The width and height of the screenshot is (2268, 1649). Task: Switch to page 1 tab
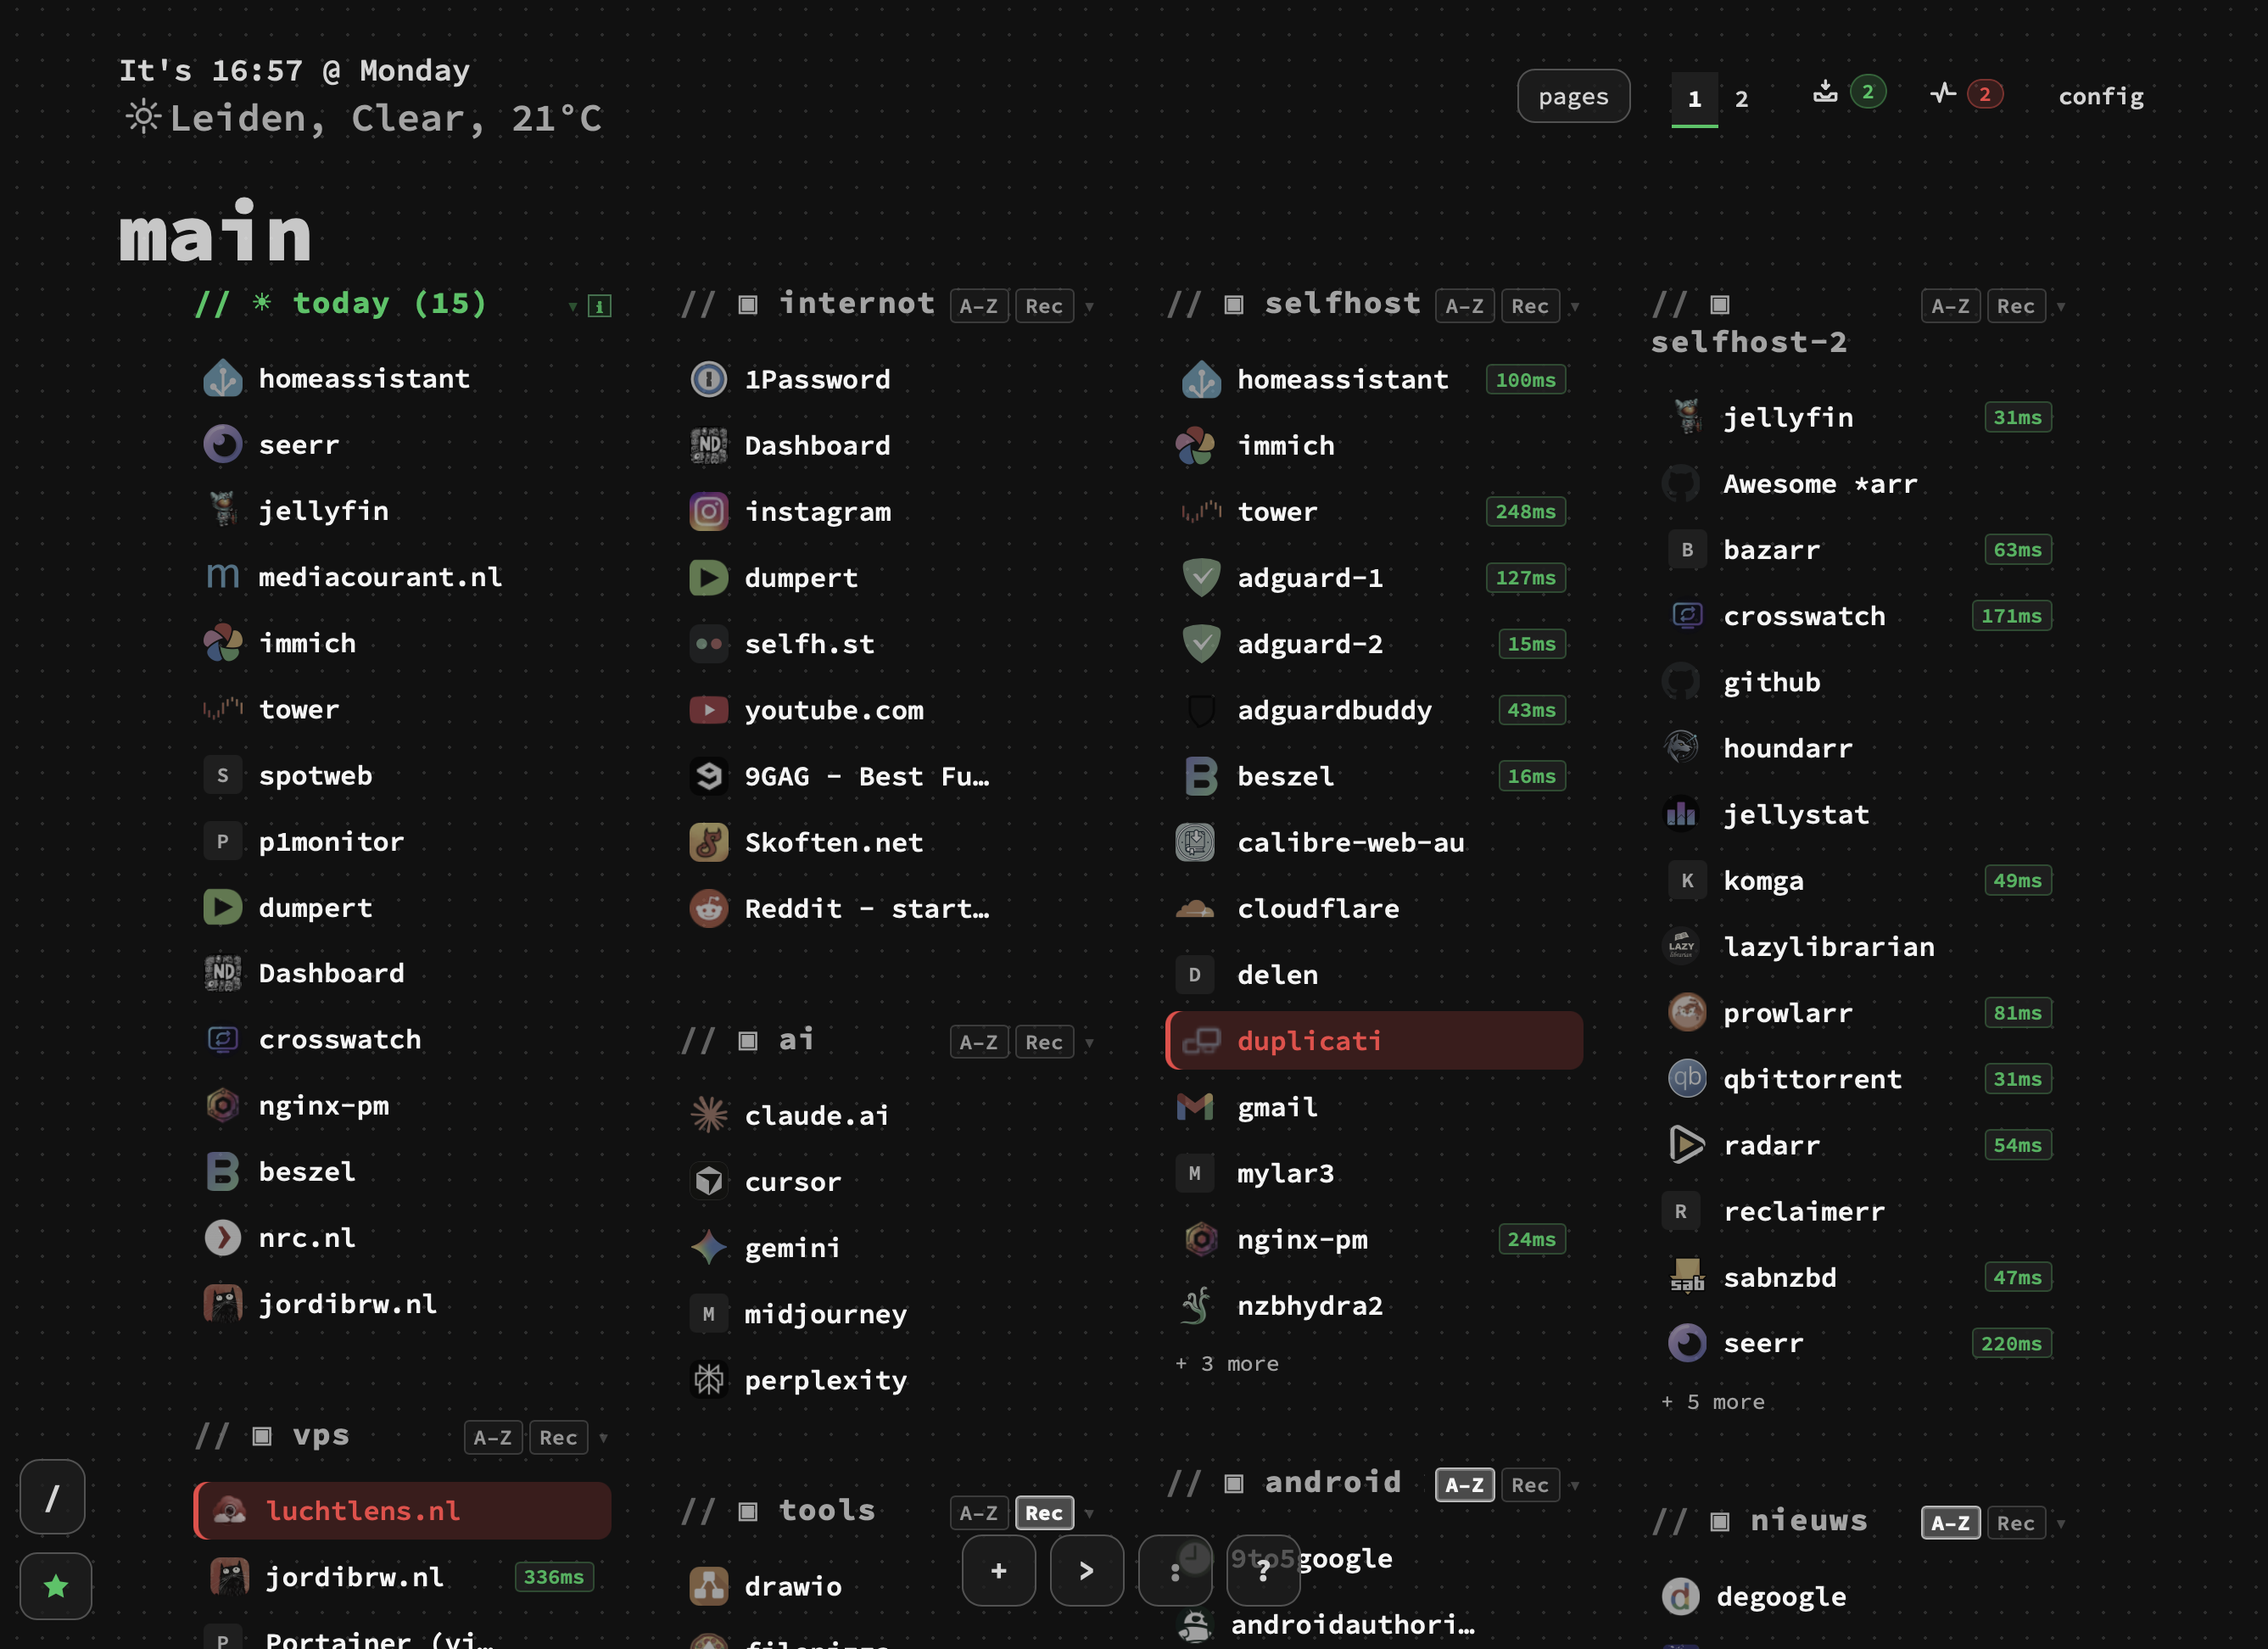[x=1694, y=98]
